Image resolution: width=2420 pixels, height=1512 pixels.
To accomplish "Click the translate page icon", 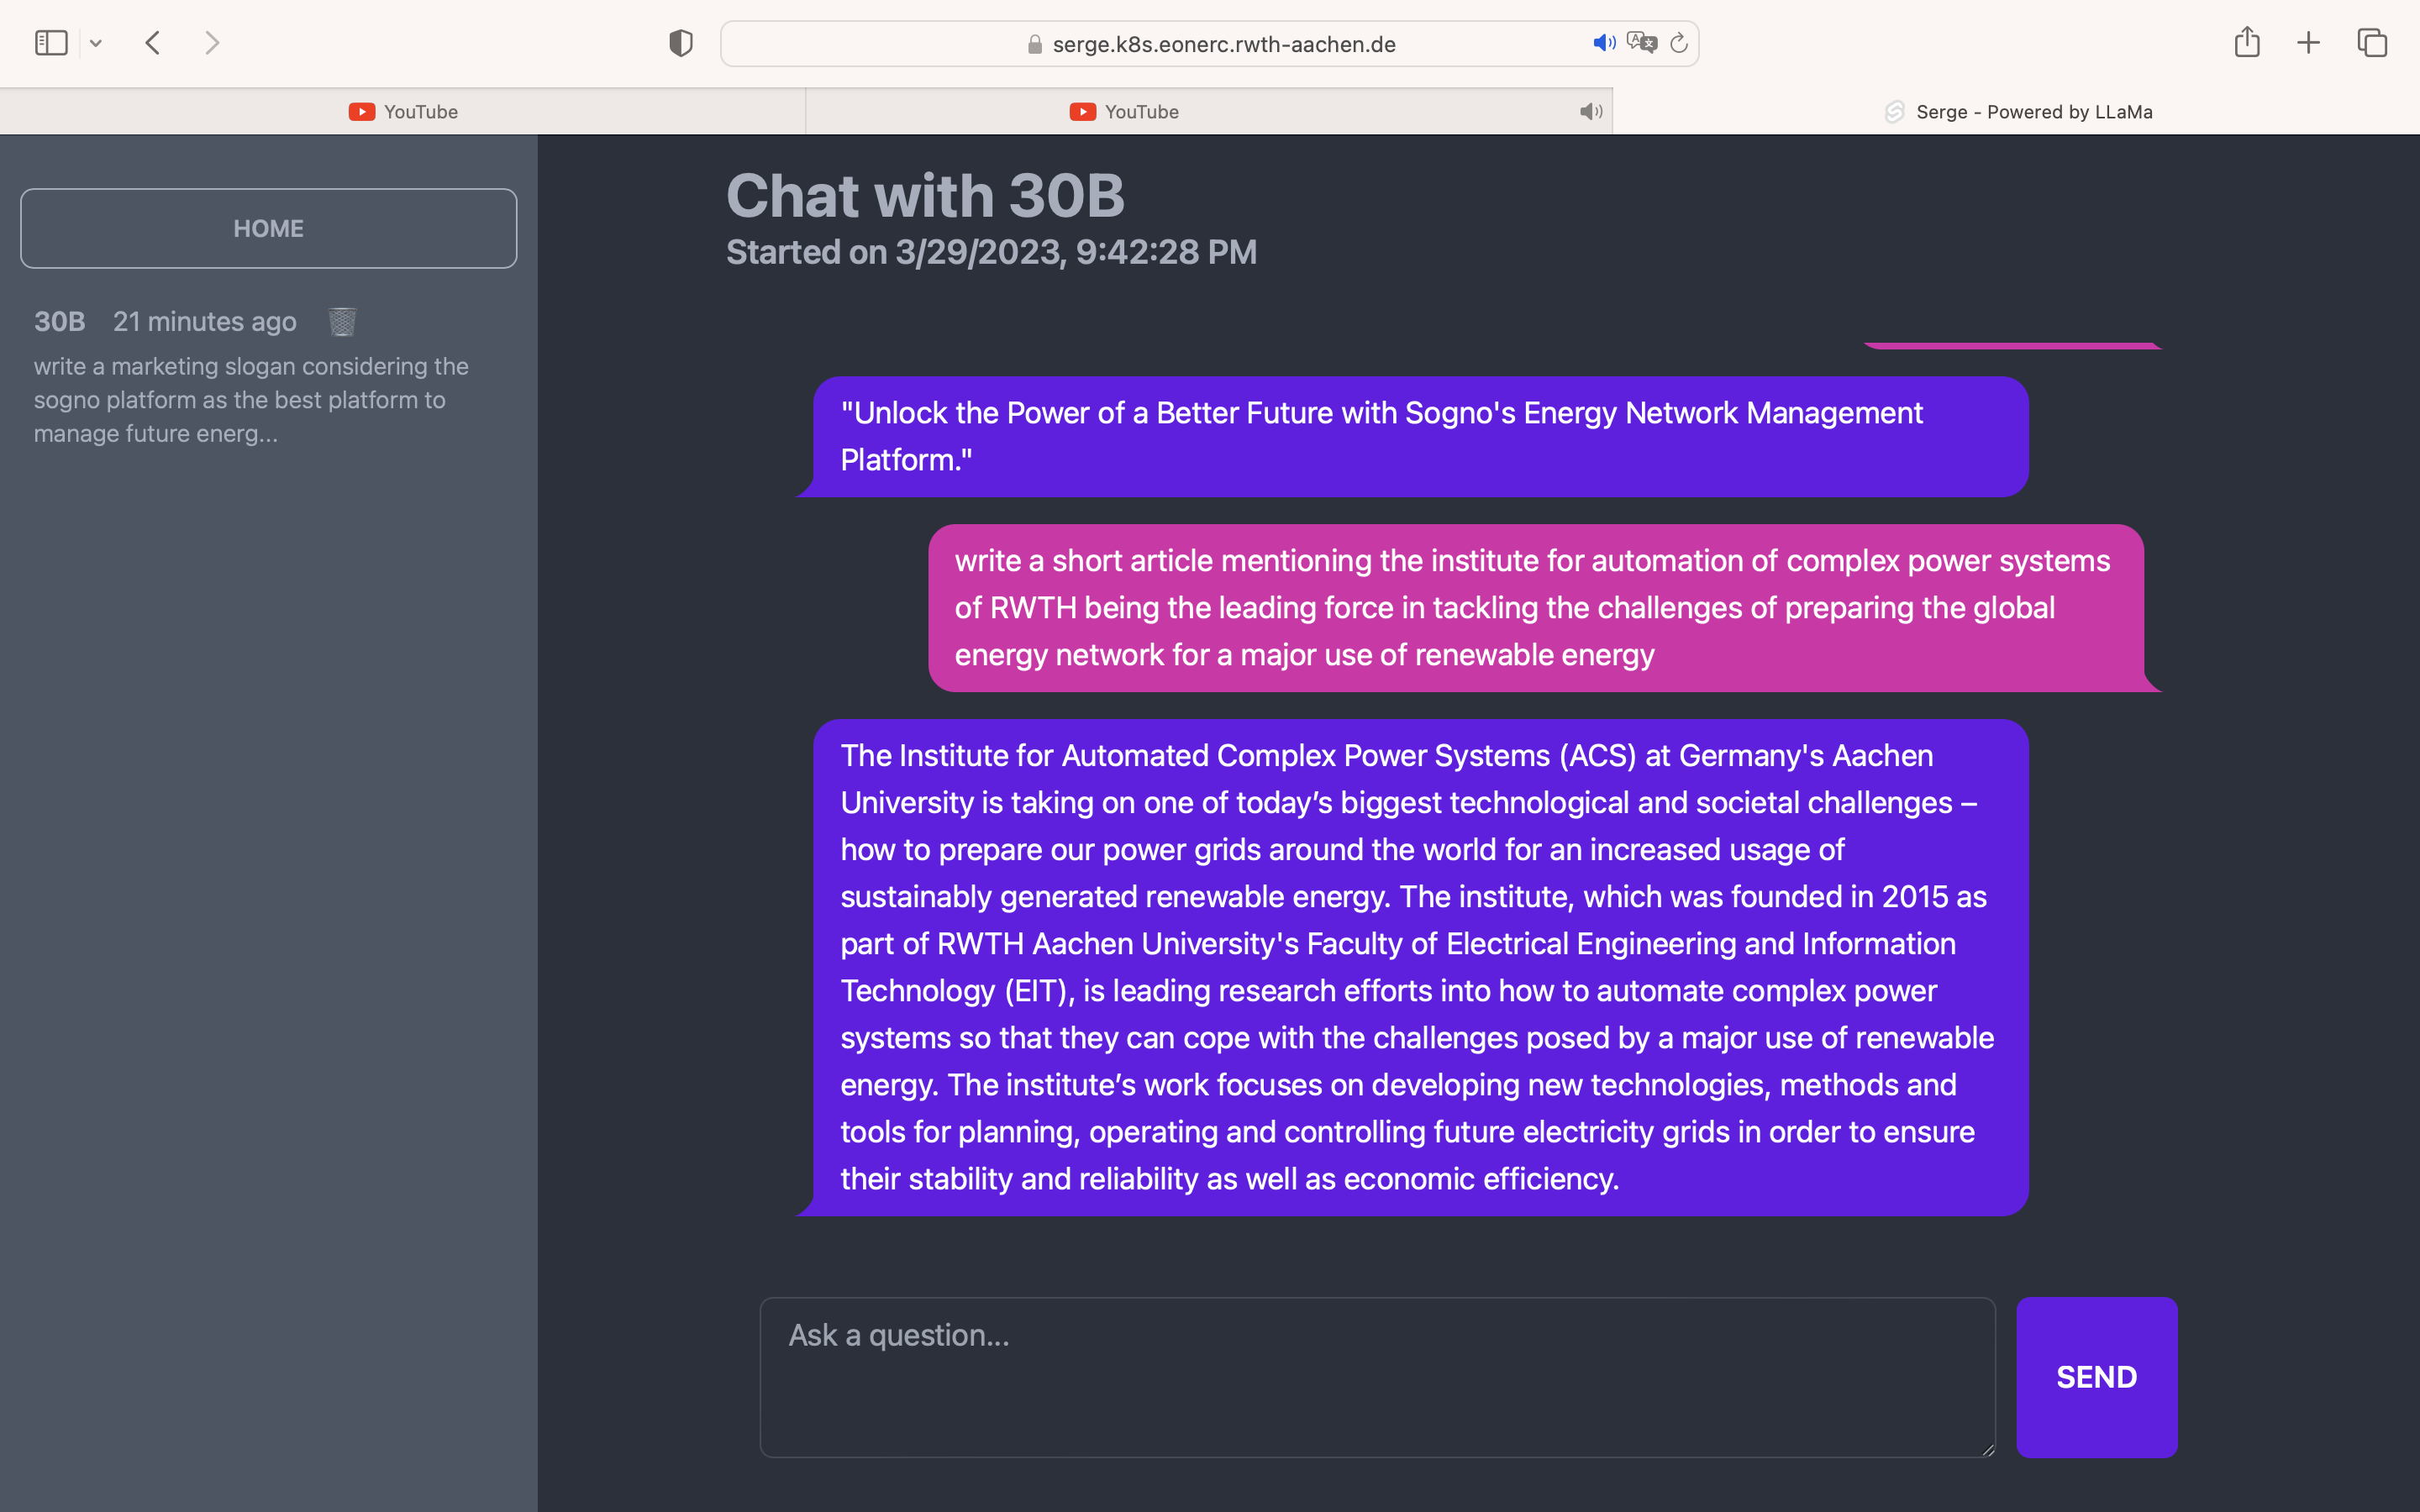I will coord(1641,43).
